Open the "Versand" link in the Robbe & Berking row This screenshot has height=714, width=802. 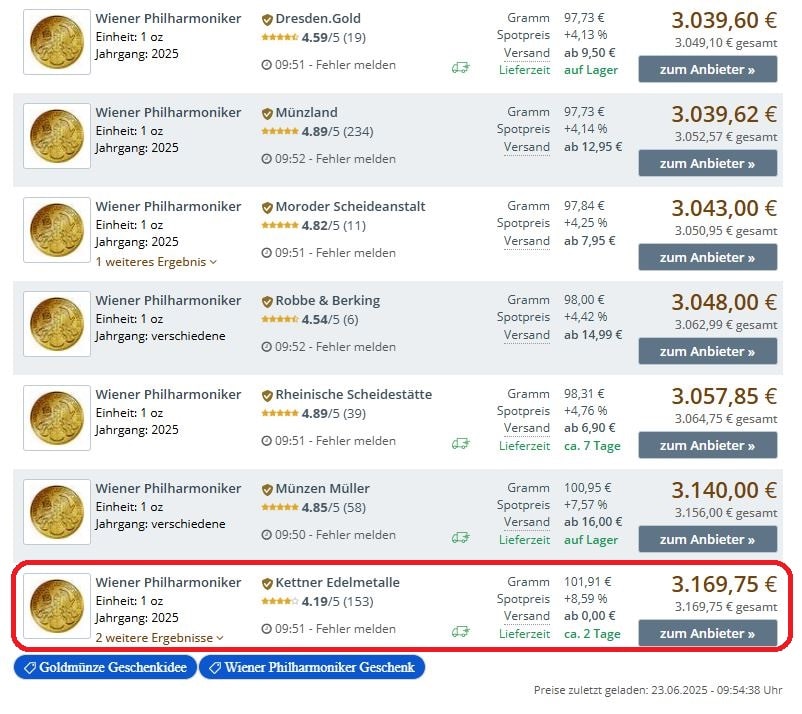[x=525, y=335]
